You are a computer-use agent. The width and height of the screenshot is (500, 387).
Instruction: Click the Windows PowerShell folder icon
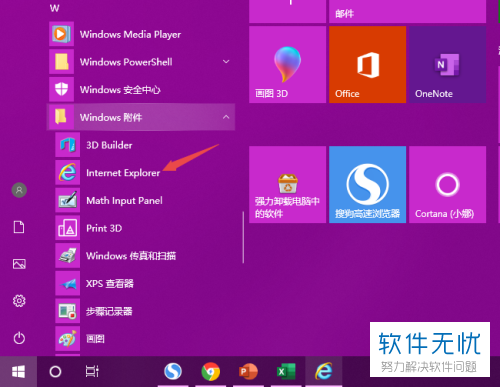61,62
